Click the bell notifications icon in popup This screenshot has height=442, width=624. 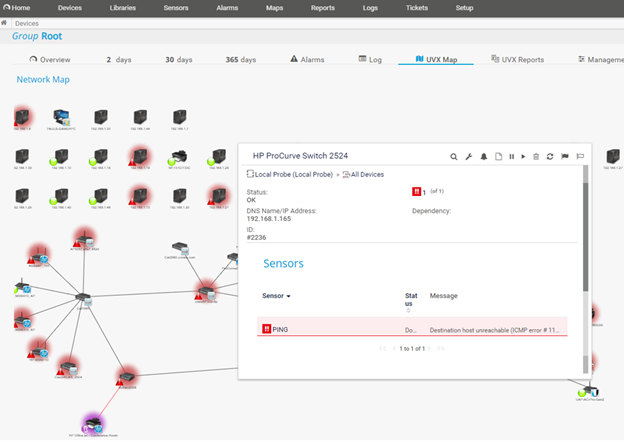(x=483, y=156)
